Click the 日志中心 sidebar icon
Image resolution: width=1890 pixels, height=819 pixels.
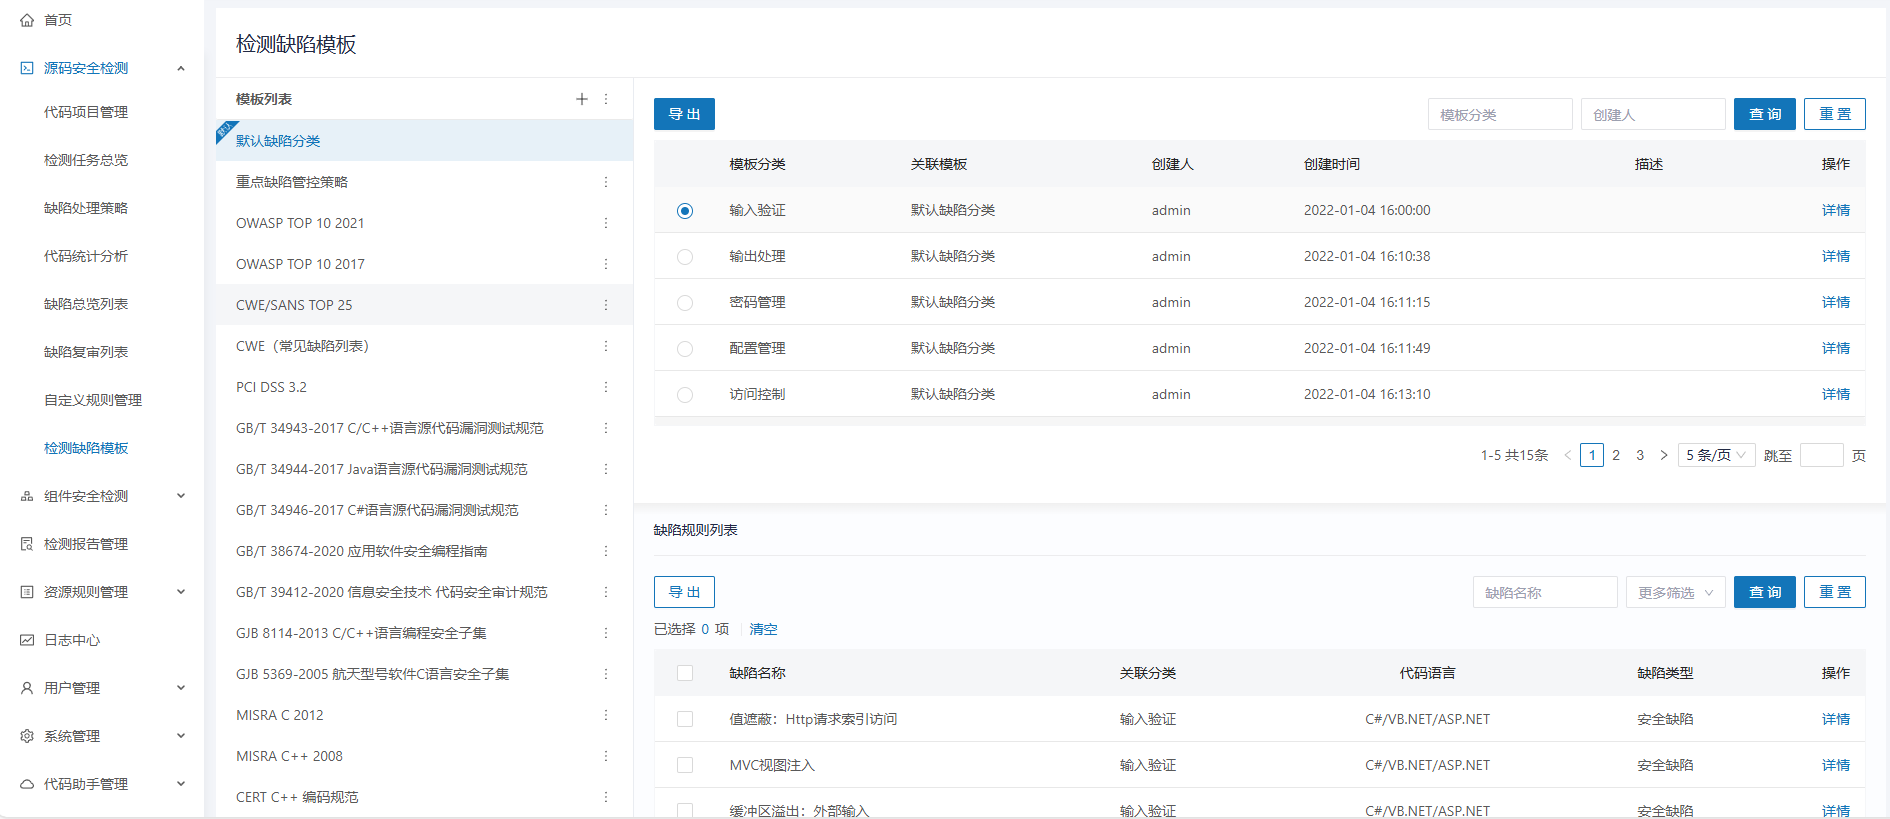coord(27,640)
